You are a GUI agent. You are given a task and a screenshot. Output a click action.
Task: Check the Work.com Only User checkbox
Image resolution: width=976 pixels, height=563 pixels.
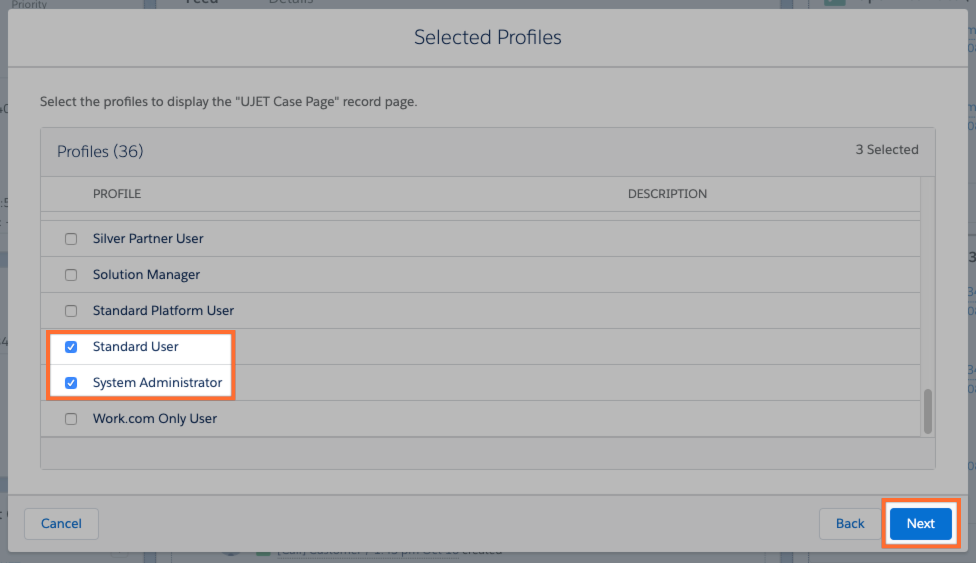pos(71,419)
